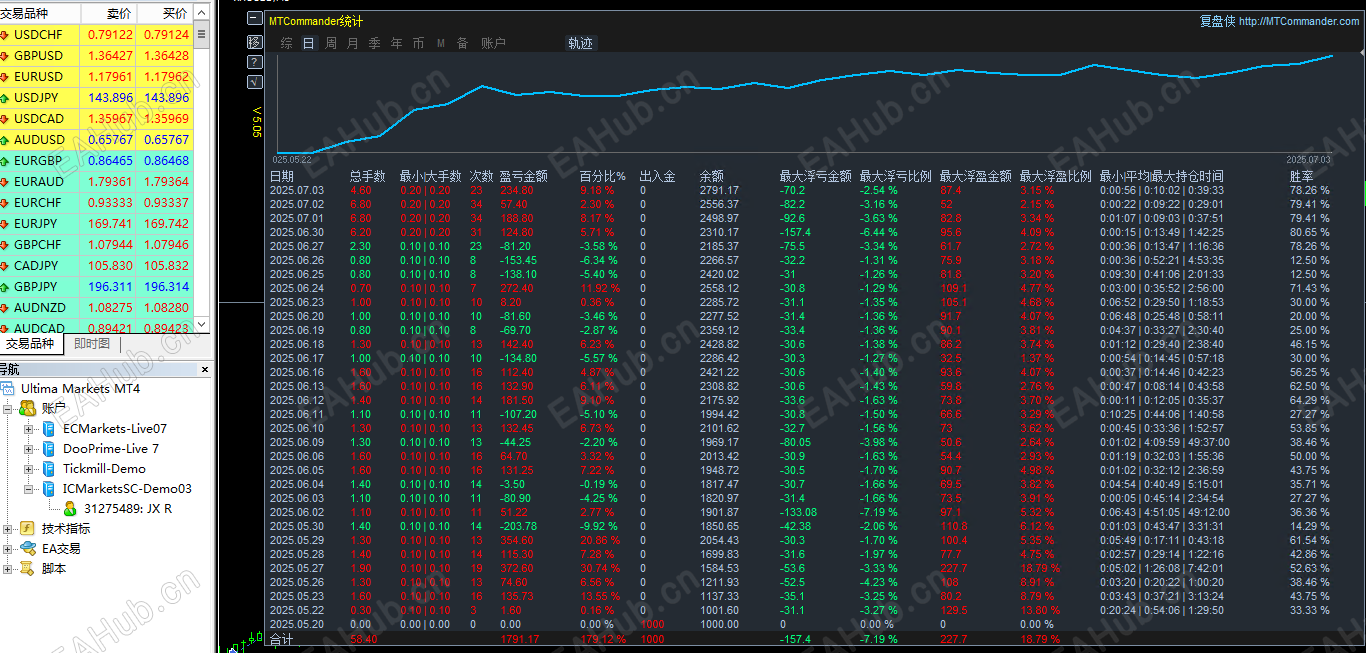Click the √ checkmark icon on panel
1366x653 pixels.
[254, 82]
